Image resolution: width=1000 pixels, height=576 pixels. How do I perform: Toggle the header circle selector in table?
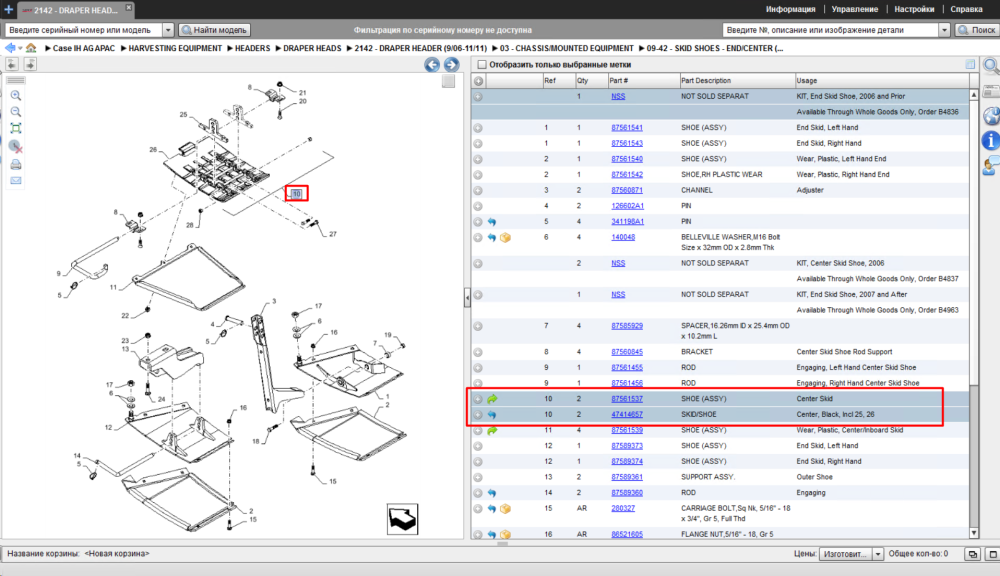point(478,81)
